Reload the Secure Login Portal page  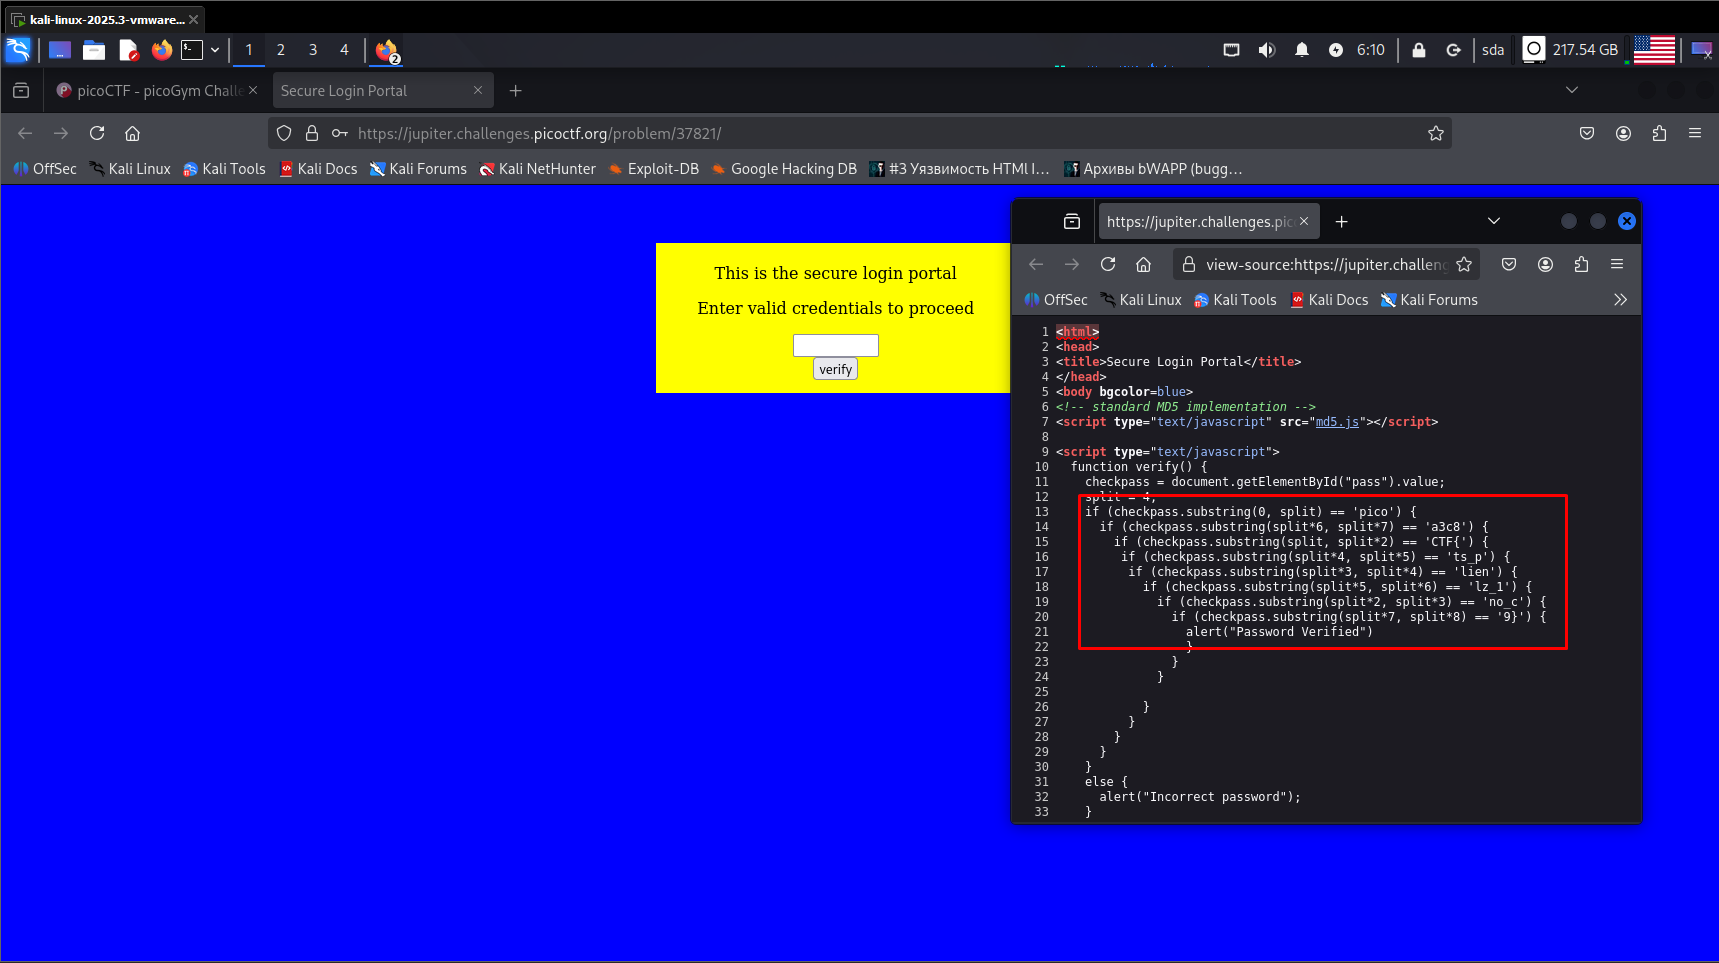point(97,133)
